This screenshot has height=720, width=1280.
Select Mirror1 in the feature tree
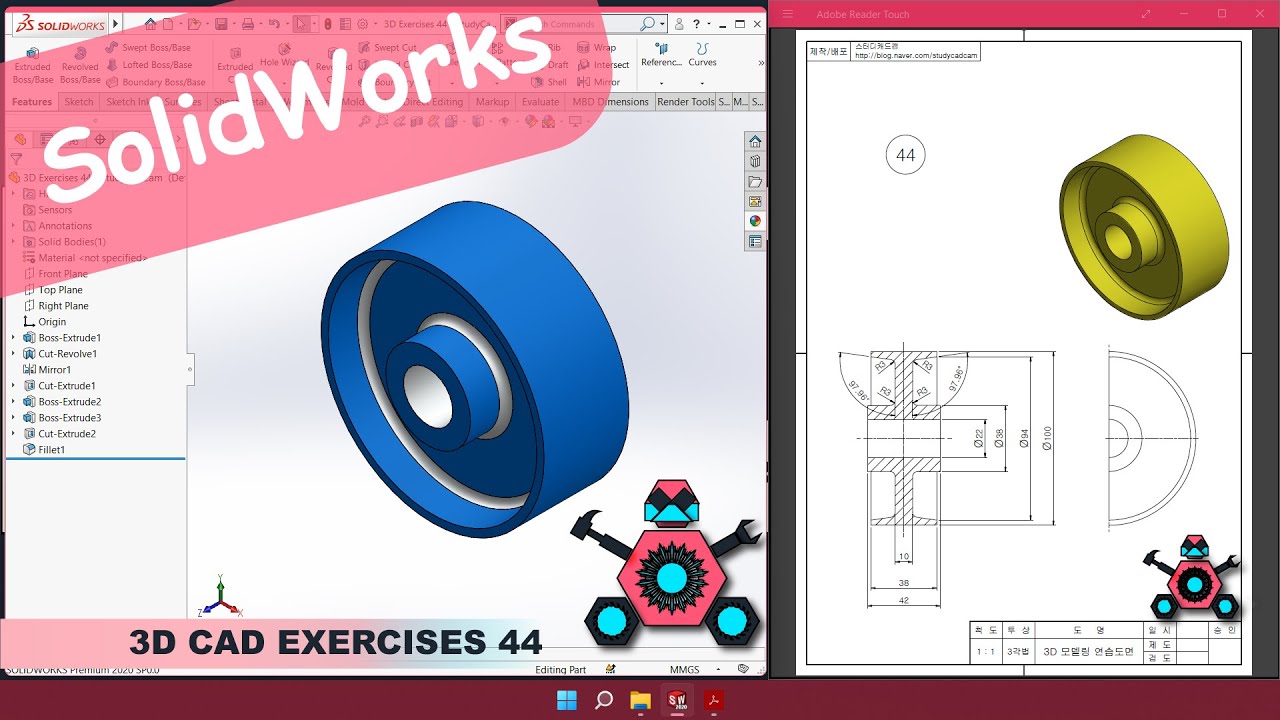[x=47, y=370]
